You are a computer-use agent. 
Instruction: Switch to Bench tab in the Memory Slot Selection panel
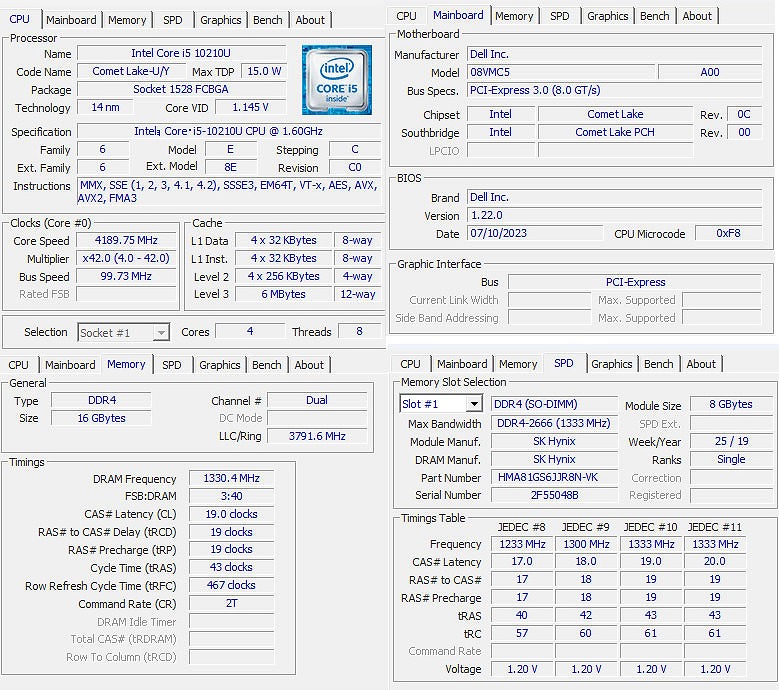click(x=658, y=364)
